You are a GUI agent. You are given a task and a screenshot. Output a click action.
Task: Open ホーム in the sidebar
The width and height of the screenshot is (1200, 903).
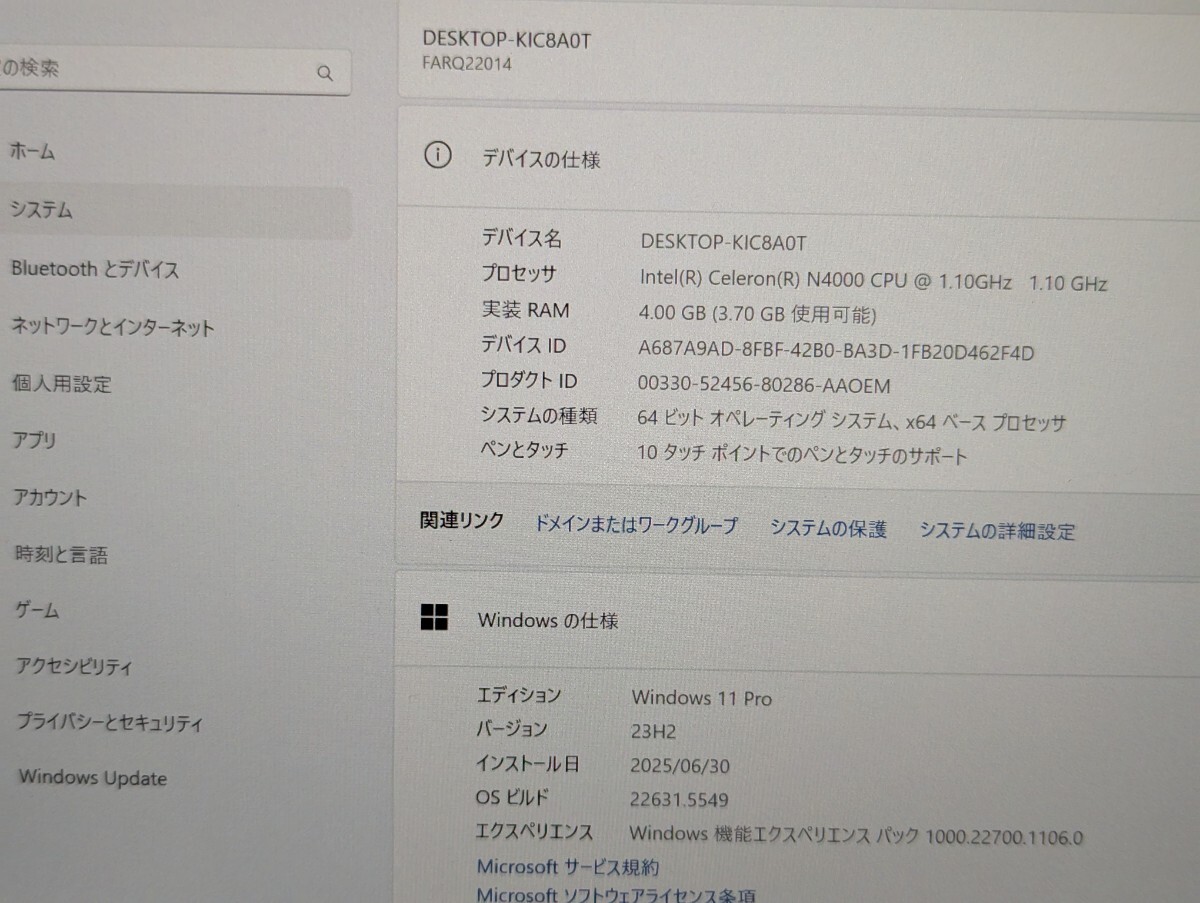click(32, 152)
